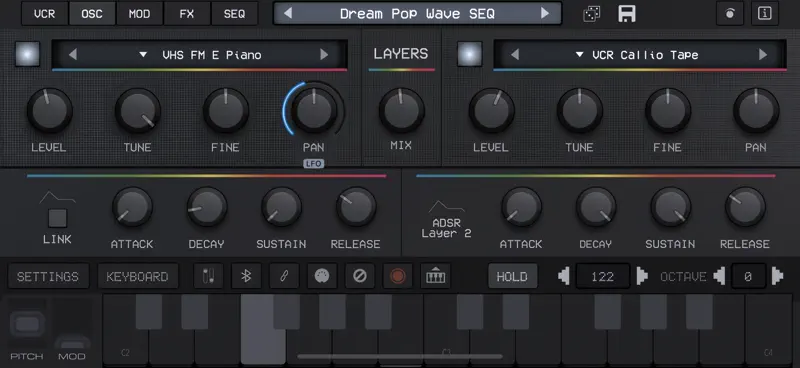
Task: Toggle layer 1 glowing power button
Action: click(28, 54)
